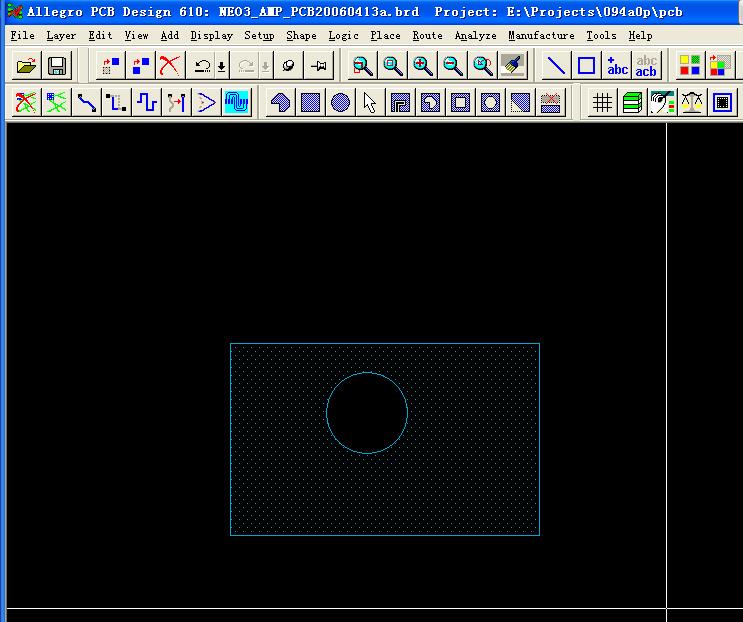
Task: Click the Undo arrow icon
Action: click(x=202, y=65)
